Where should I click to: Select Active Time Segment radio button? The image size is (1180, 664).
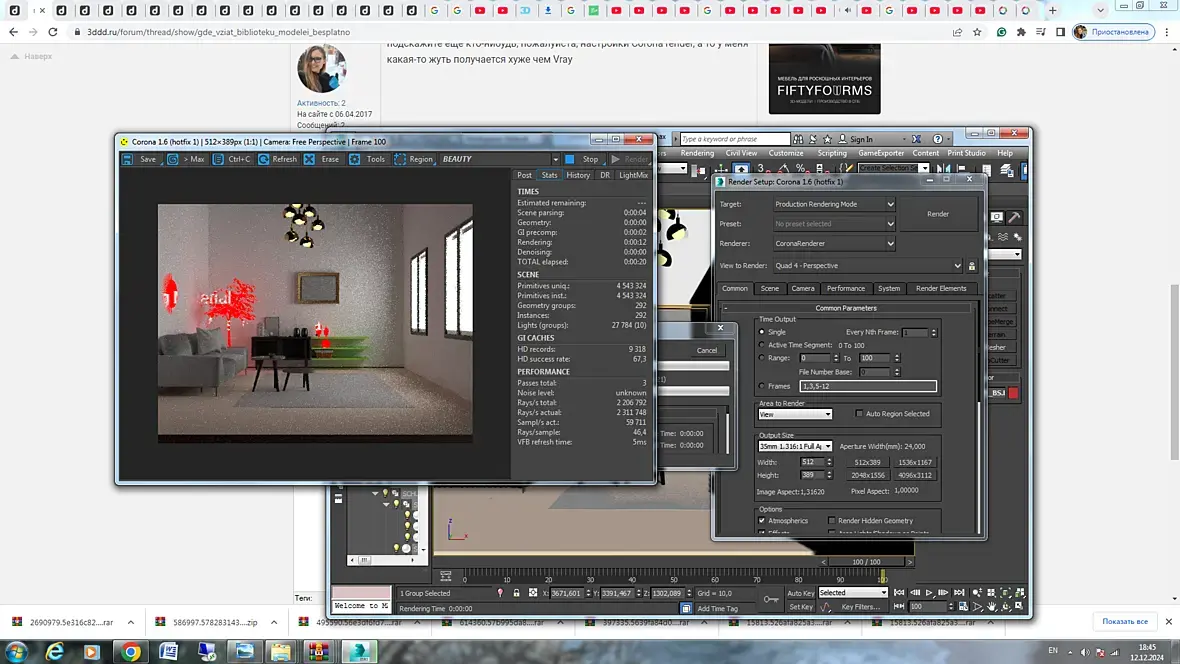[x=762, y=345]
